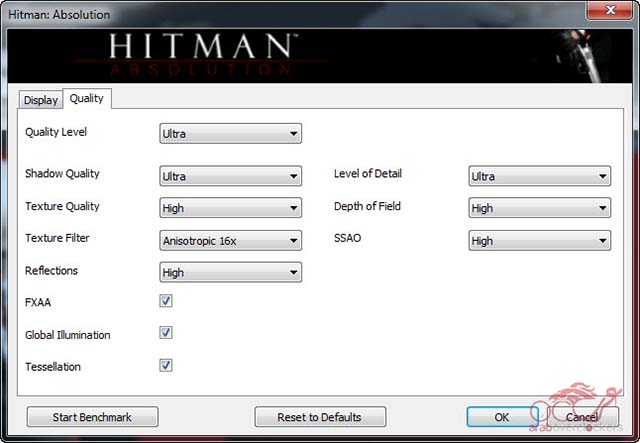Confirm settings with the OK button
Screen dimensions: 640x443
coord(502,417)
